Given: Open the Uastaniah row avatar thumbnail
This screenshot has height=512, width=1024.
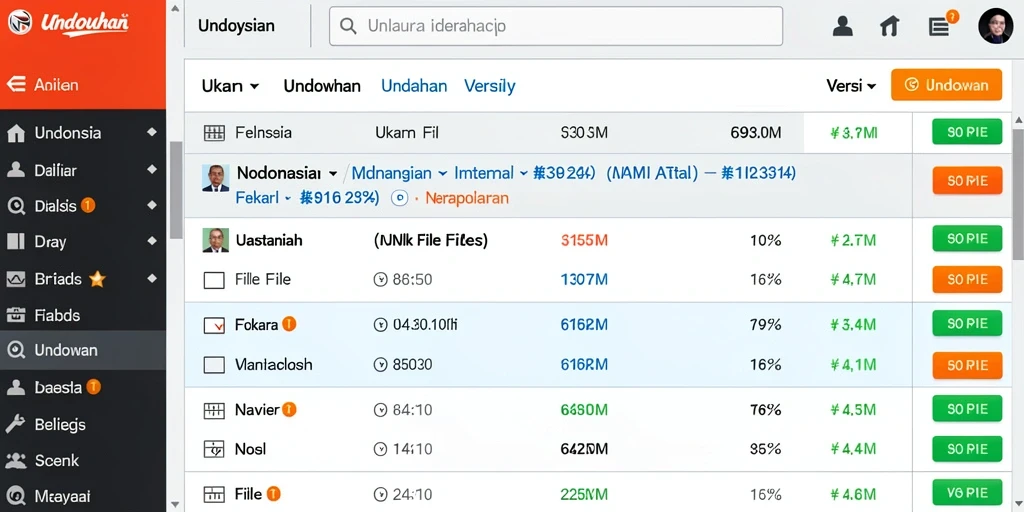Looking at the screenshot, I should point(216,240).
